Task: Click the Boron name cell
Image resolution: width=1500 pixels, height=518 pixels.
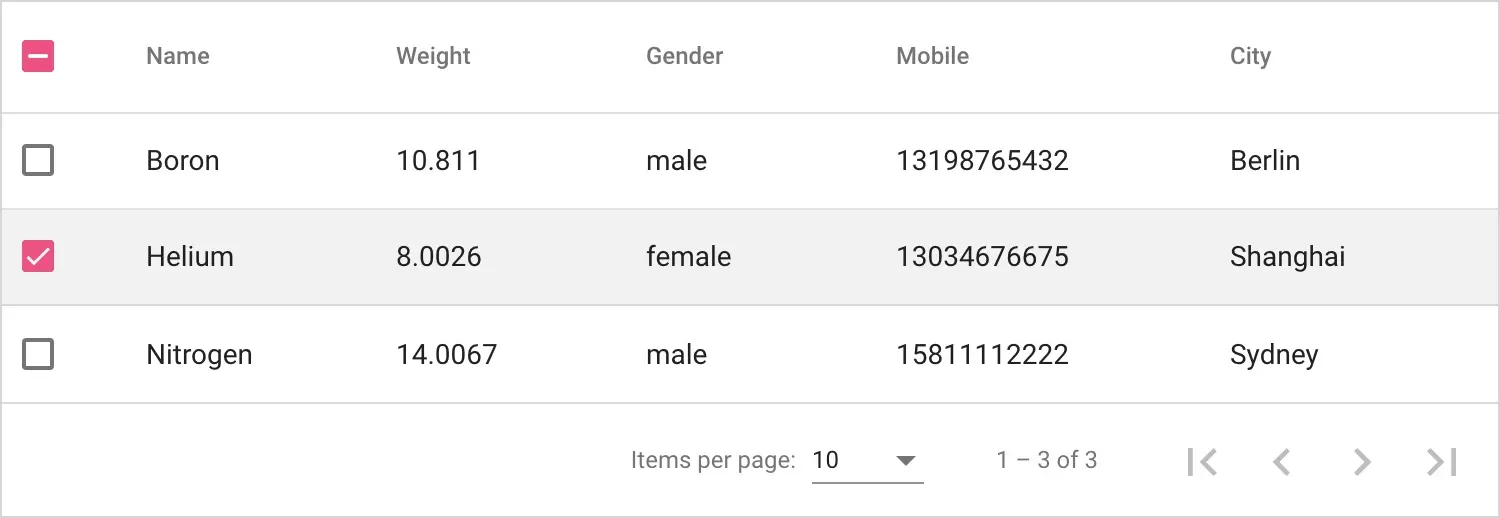Action: [x=183, y=161]
